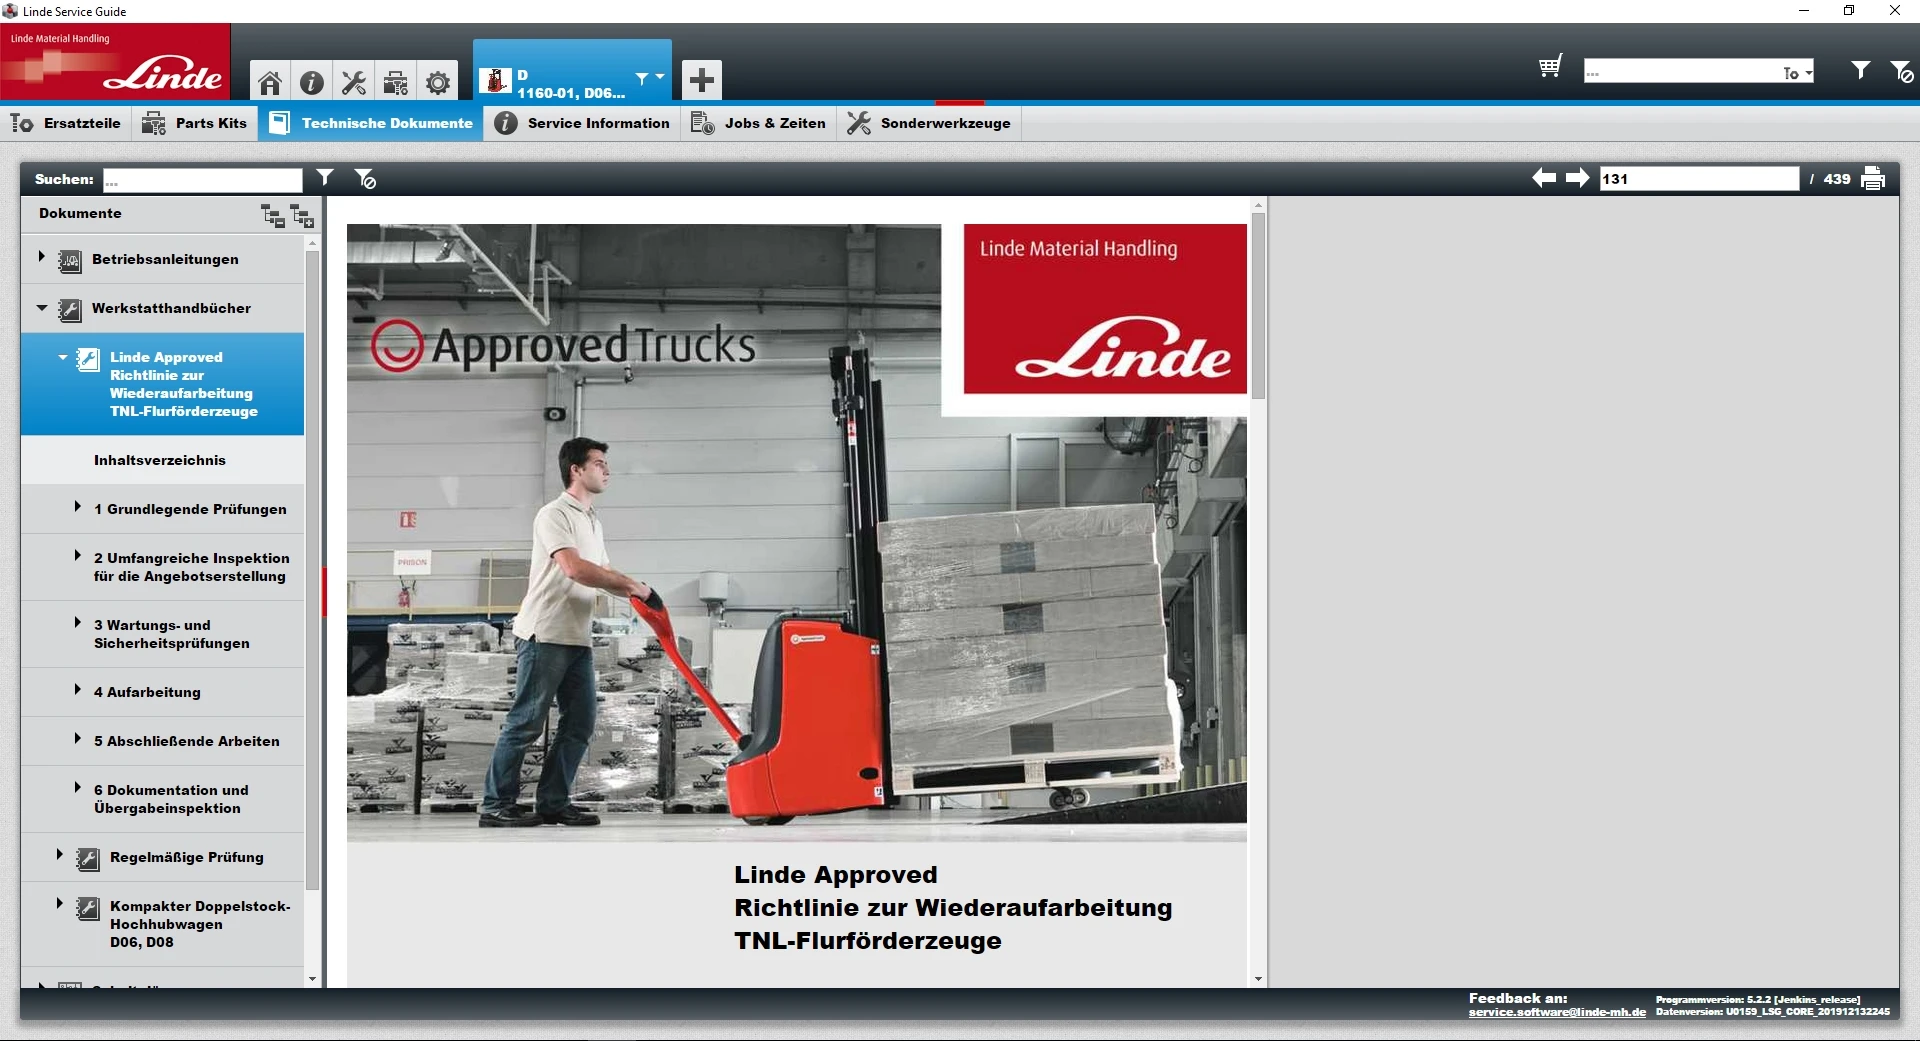This screenshot has height=1041, width=1920.
Task: Open the Inhaltsverzeichnis entry
Action: (x=160, y=460)
